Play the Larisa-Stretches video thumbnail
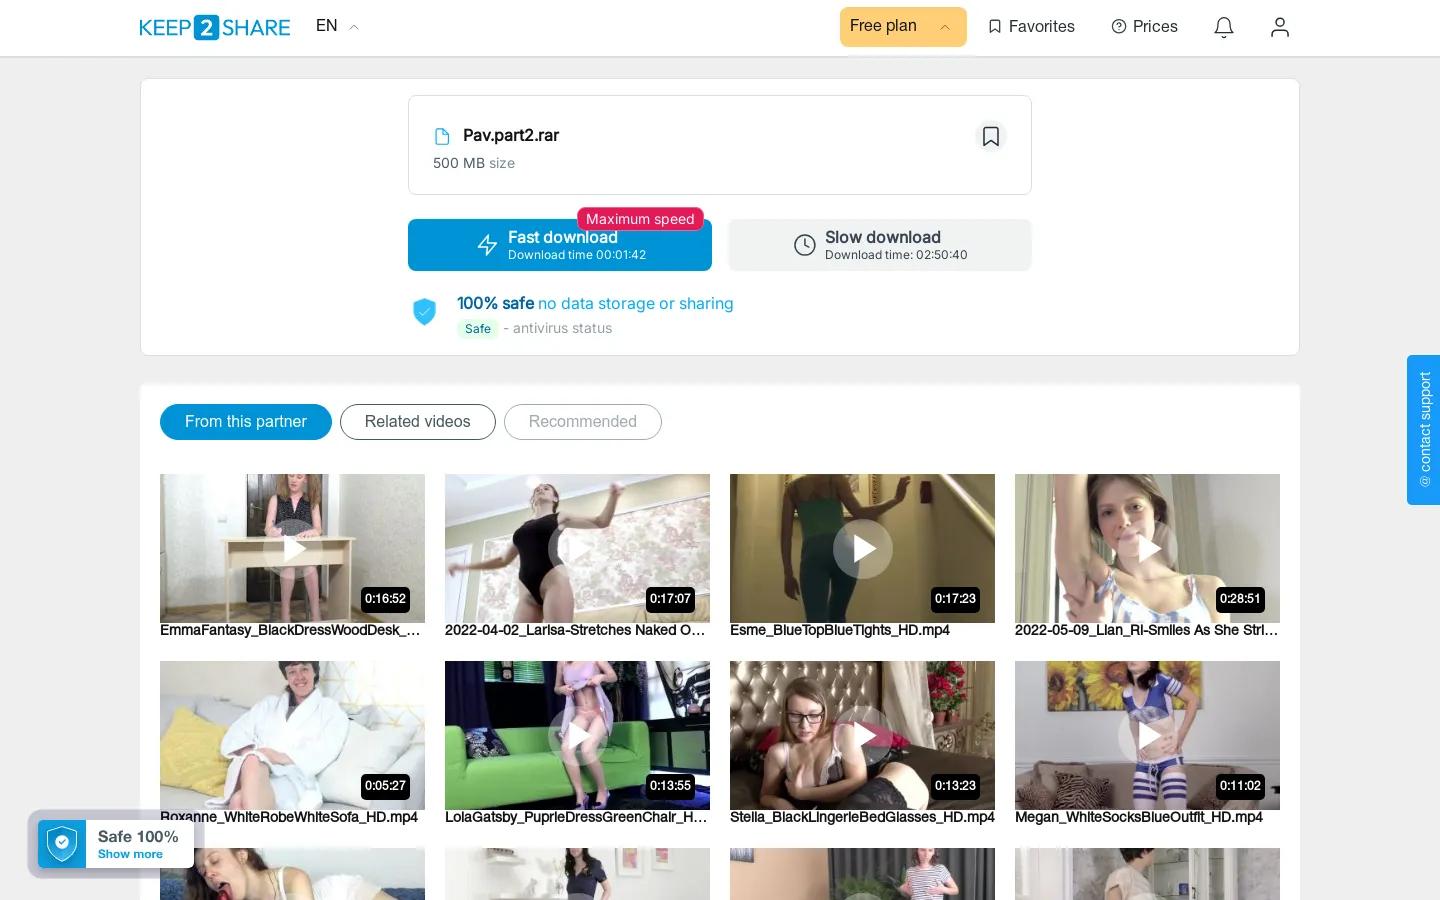The width and height of the screenshot is (1440, 900). (x=577, y=548)
